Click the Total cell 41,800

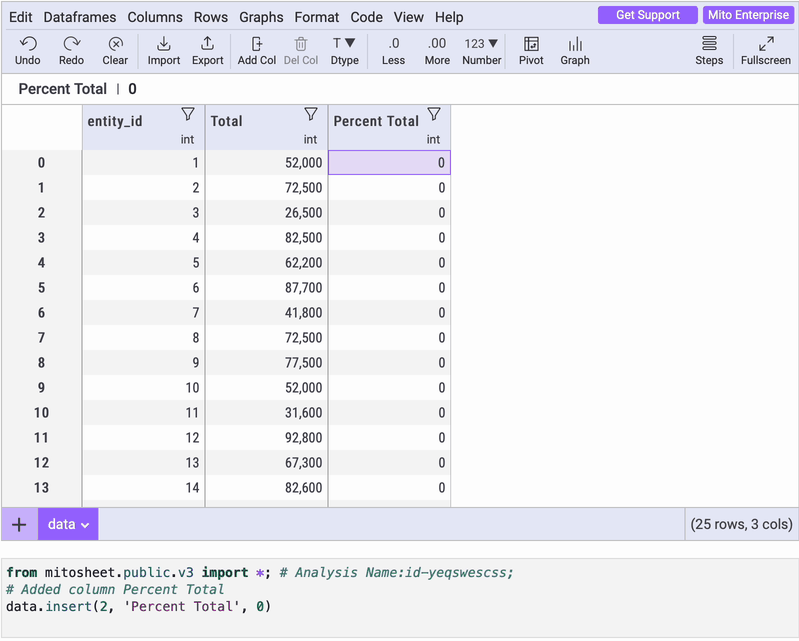267,313
